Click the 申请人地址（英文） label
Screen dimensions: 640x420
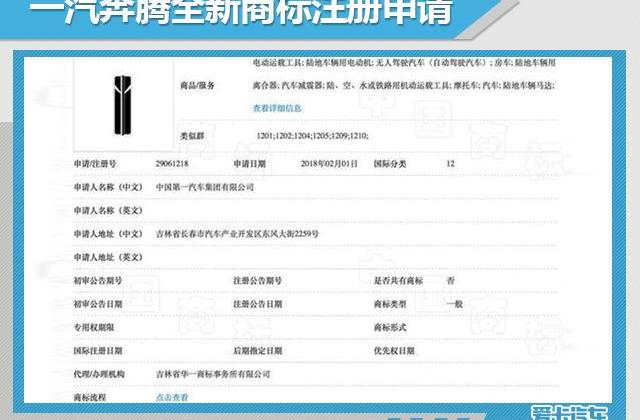pos(108,257)
